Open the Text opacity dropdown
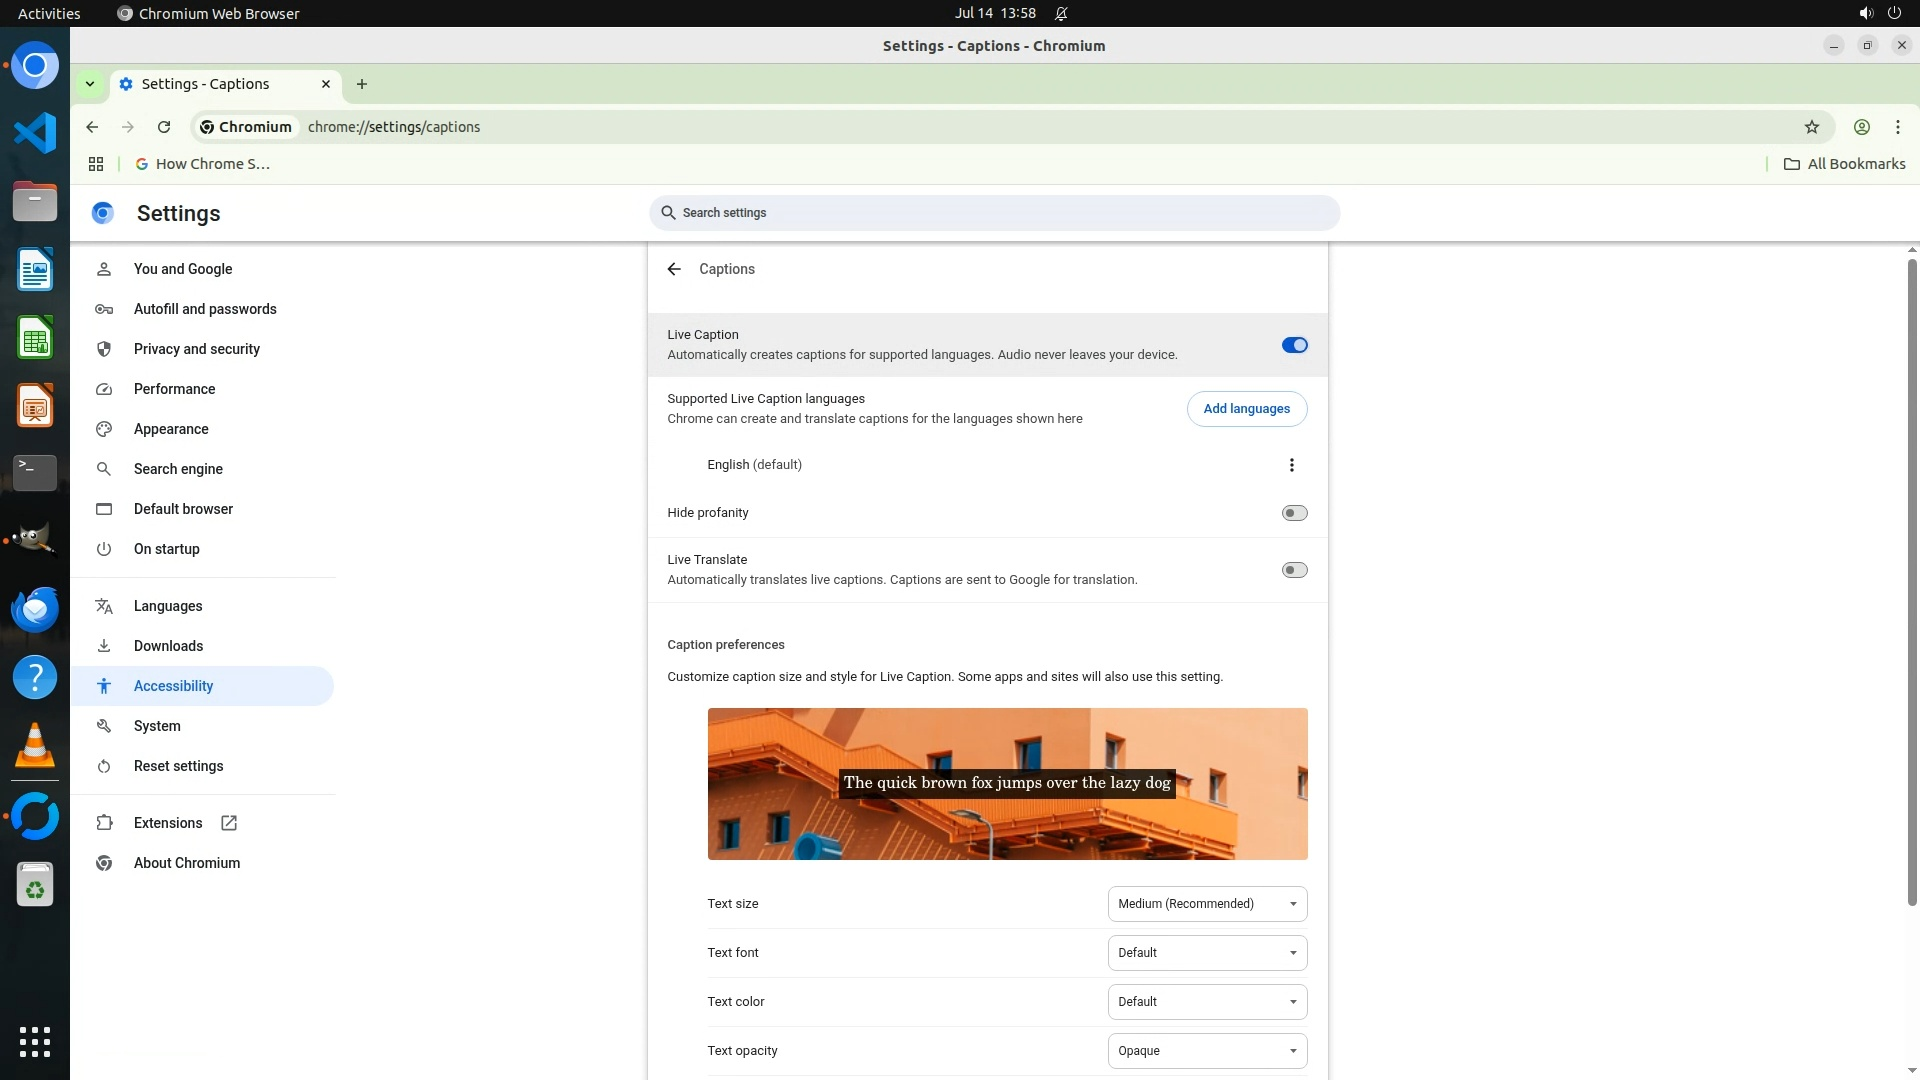This screenshot has width=1920, height=1080. click(x=1207, y=1051)
